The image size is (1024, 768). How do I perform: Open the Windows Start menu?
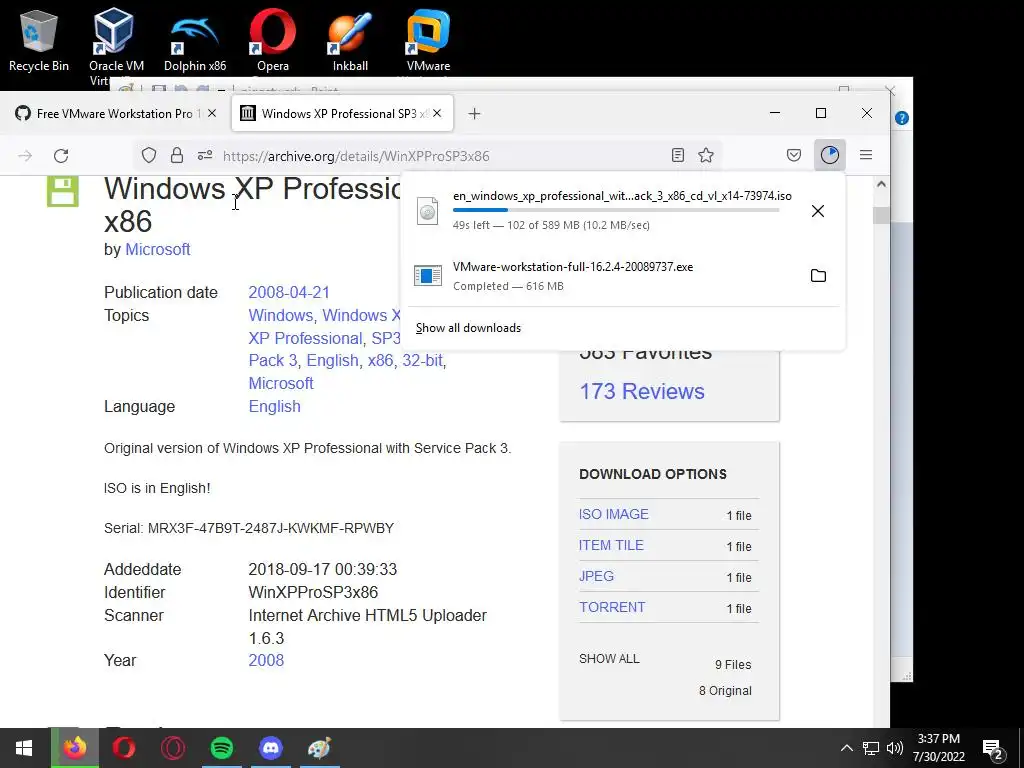24,748
